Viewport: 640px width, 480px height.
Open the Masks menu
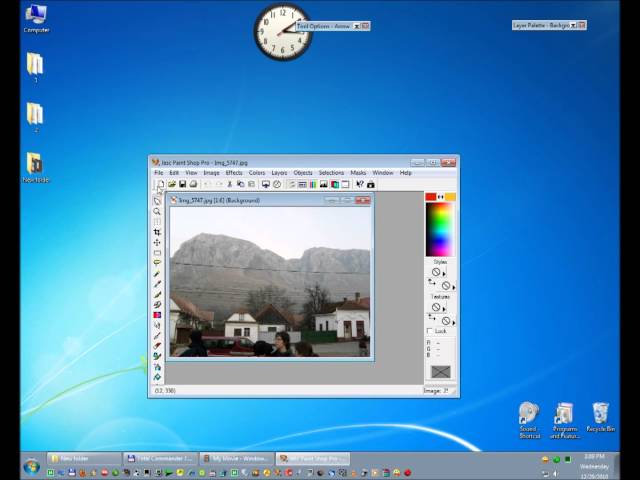358,173
